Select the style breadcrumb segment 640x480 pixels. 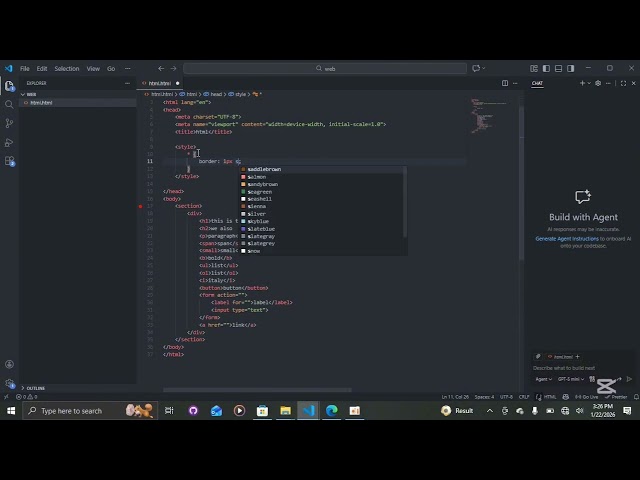click(x=237, y=94)
